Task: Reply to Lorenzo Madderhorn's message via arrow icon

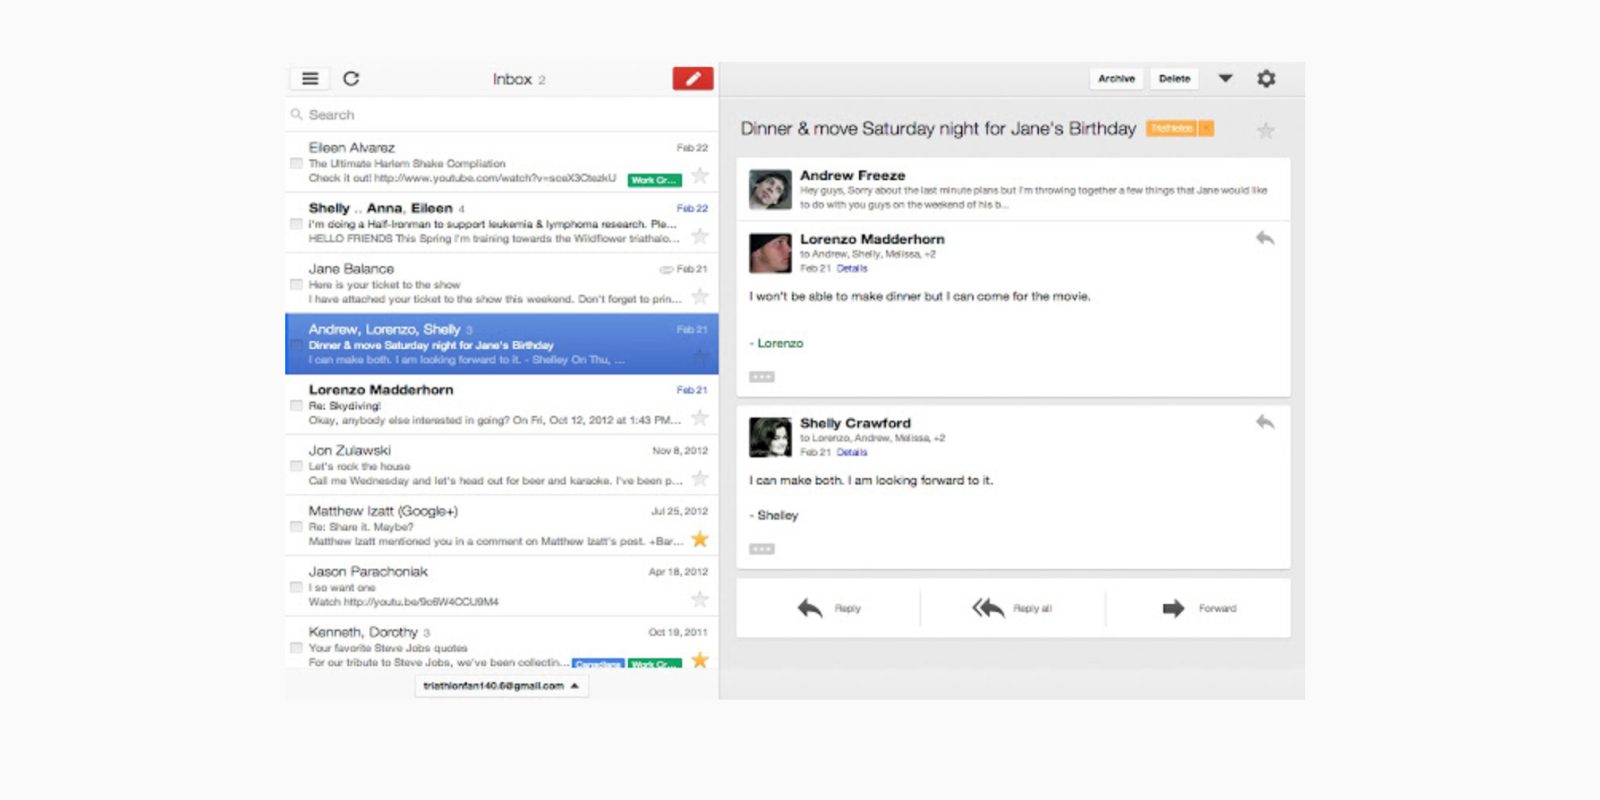Action: (1265, 238)
